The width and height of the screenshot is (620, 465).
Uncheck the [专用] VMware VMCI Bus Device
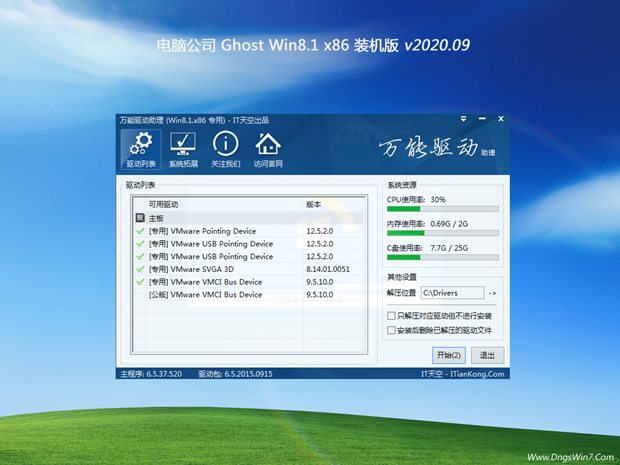140,282
